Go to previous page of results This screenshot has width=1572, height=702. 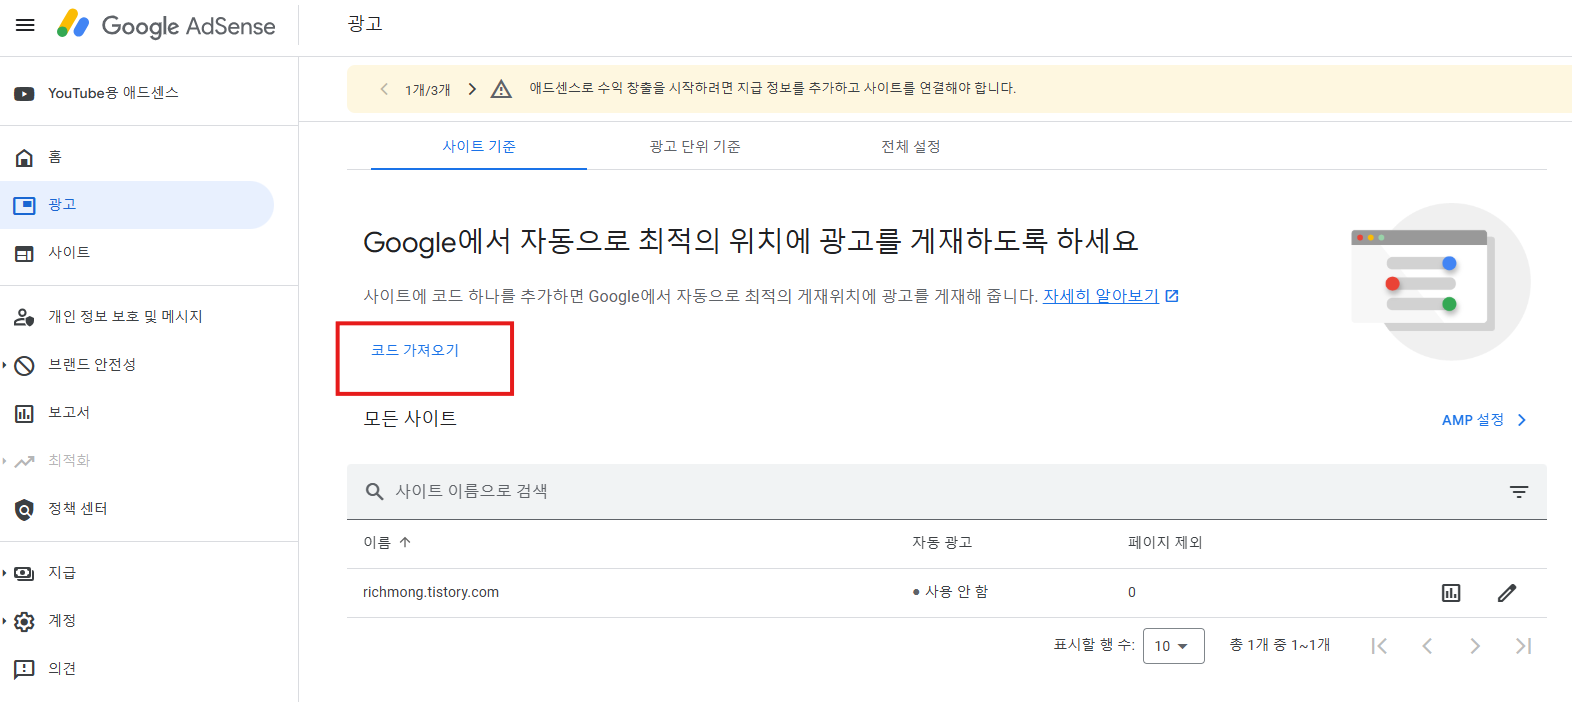[x=1427, y=646]
